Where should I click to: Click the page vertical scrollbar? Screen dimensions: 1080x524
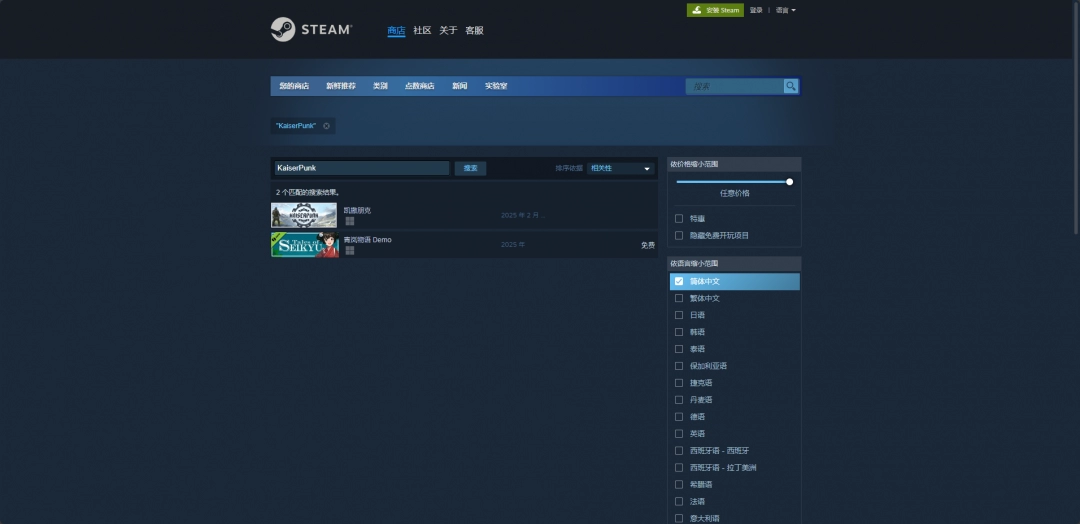coord(1076,117)
